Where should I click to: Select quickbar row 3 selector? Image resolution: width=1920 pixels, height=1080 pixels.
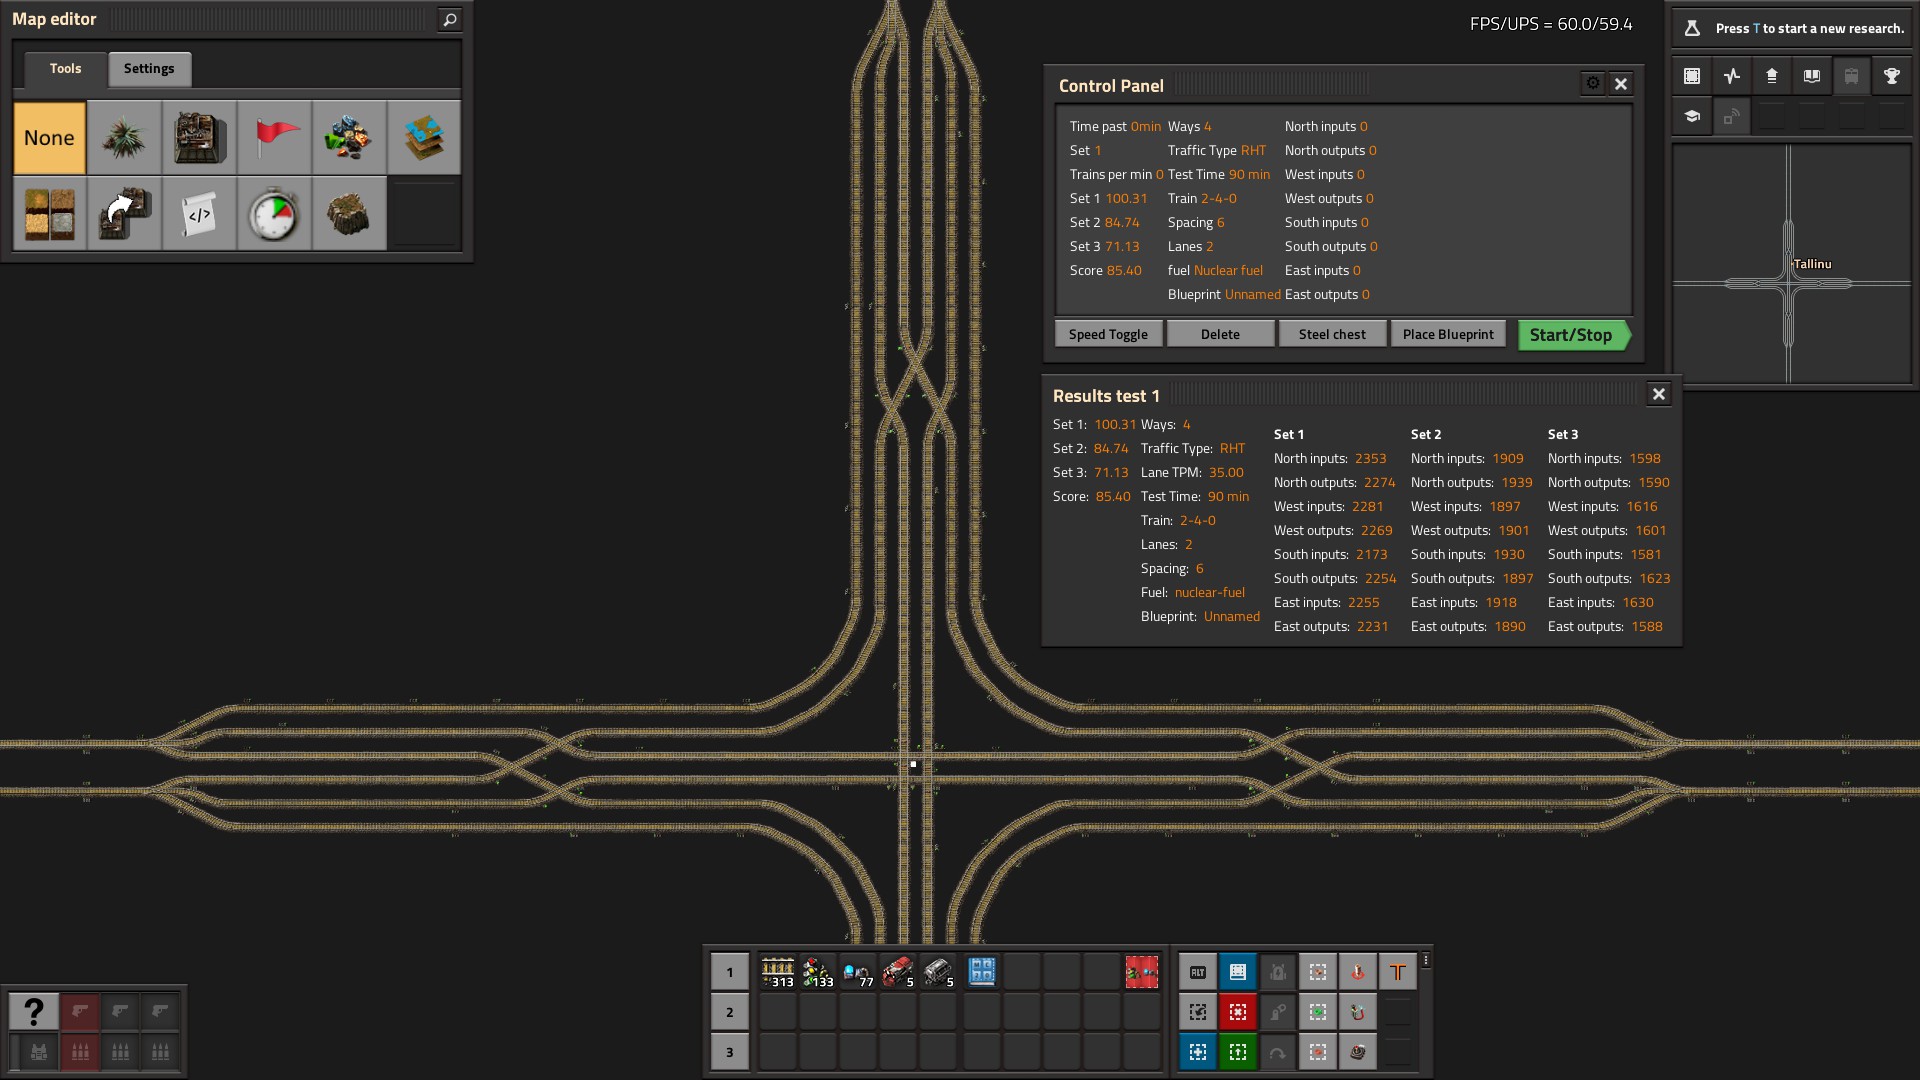point(730,1052)
